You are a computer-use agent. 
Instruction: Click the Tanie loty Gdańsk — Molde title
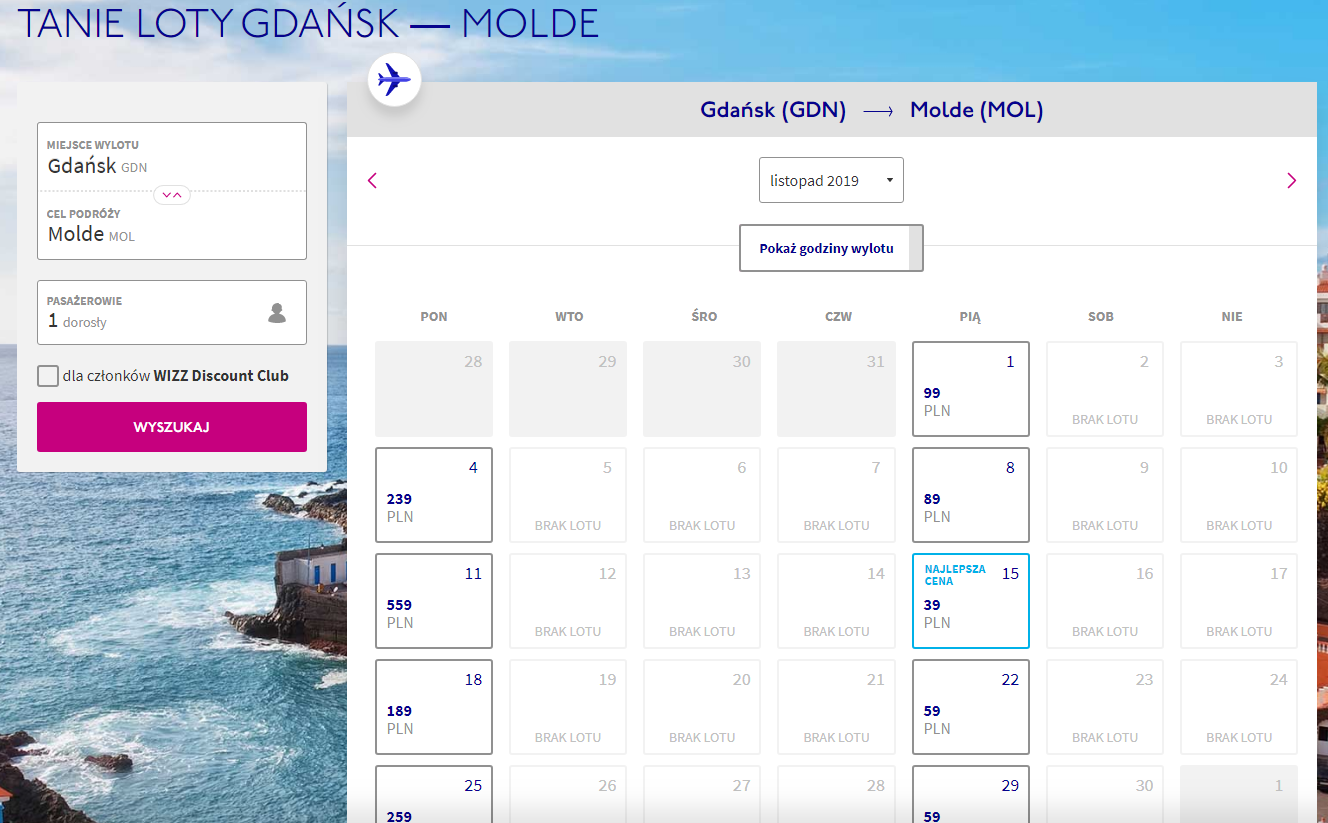(308, 23)
